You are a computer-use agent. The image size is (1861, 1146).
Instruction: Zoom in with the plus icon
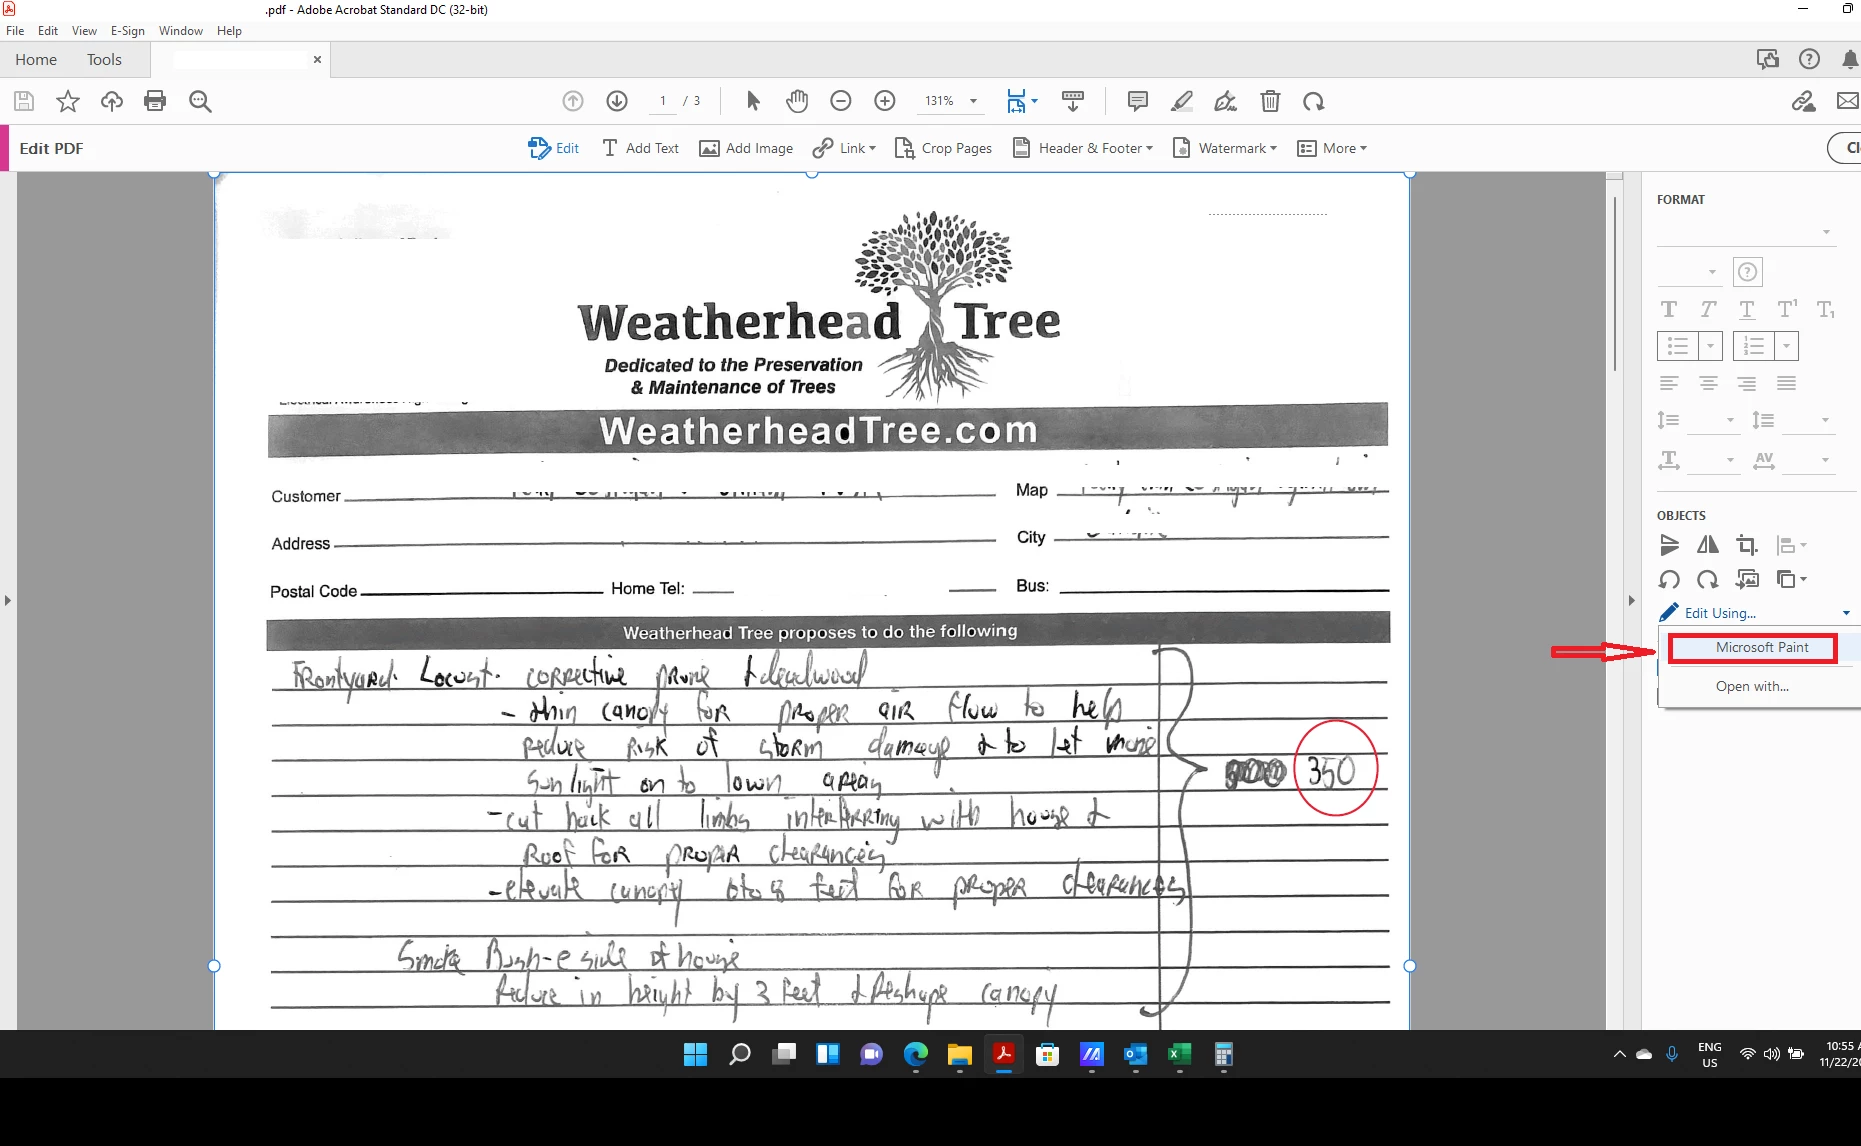[x=885, y=101]
